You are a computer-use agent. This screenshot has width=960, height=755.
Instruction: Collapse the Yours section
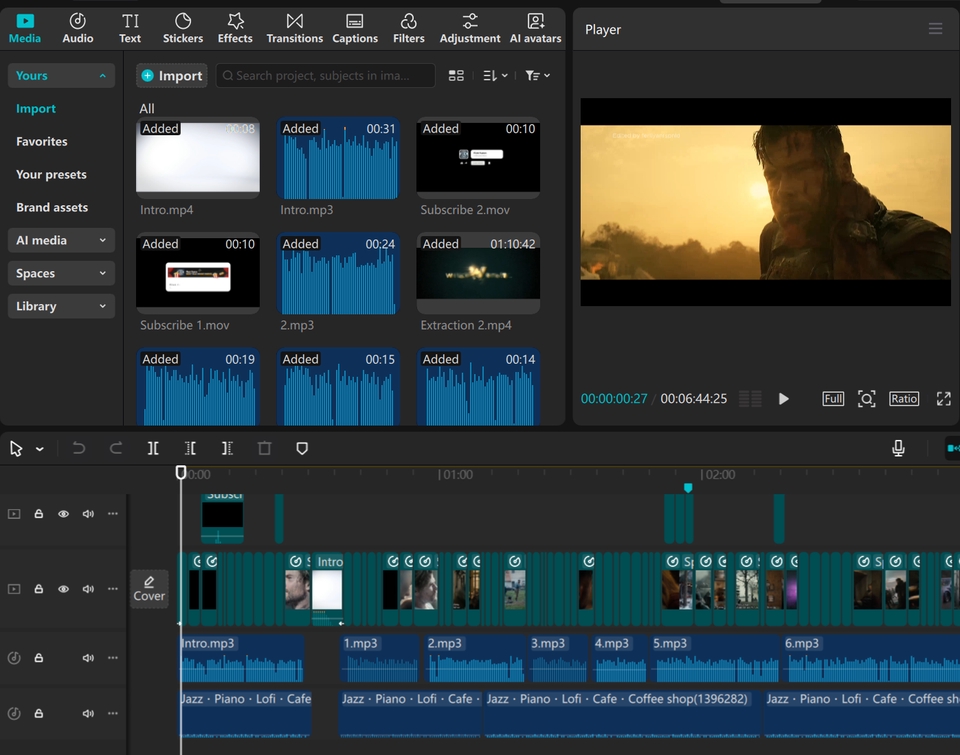coord(61,75)
